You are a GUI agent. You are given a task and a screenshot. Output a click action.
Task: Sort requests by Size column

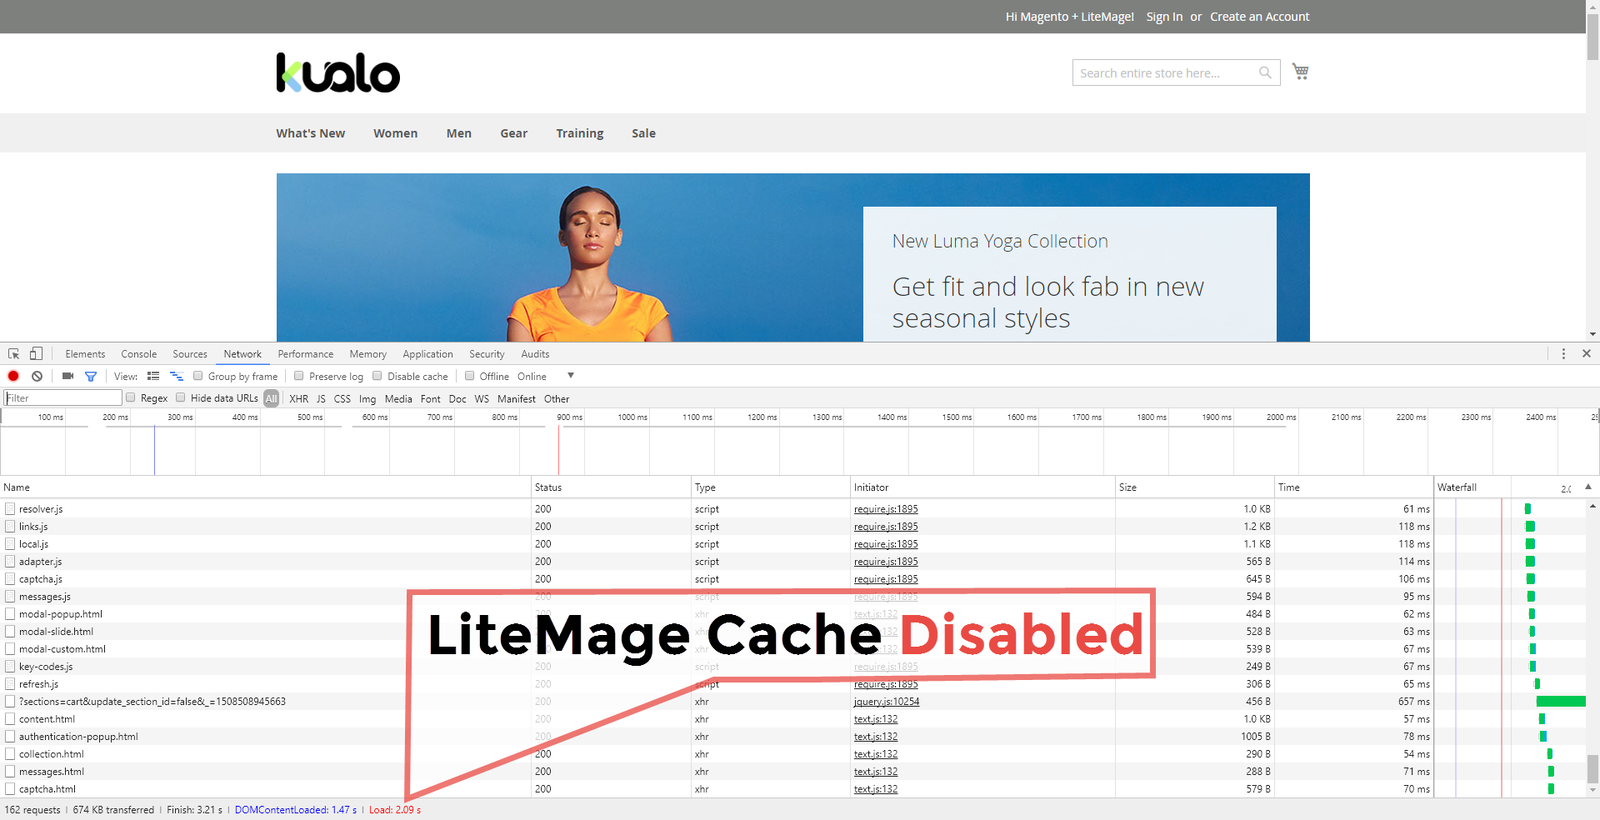tap(1194, 487)
